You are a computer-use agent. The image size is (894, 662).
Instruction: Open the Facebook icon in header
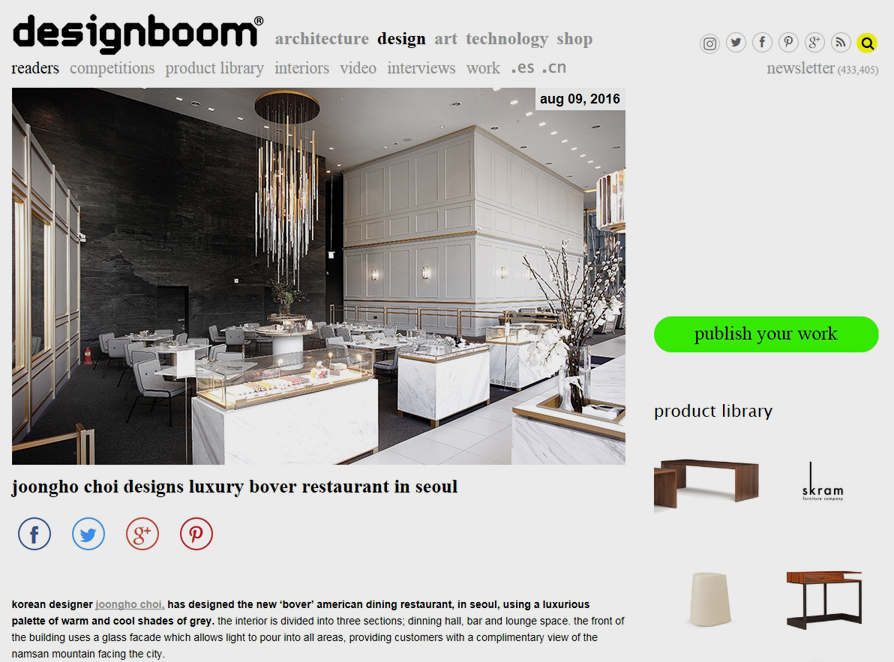coord(762,42)
